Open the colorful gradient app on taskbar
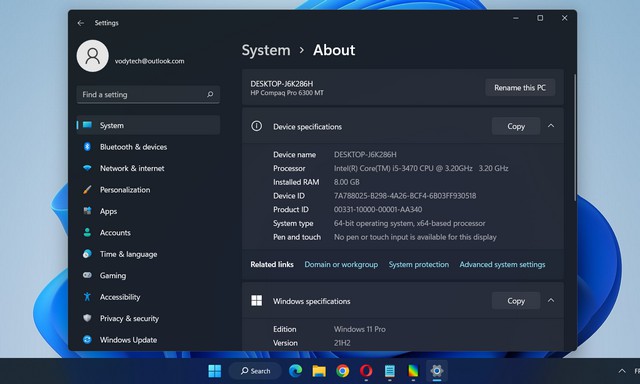The height and width of the screenshot is (384, 640). [x=413, y=371]
